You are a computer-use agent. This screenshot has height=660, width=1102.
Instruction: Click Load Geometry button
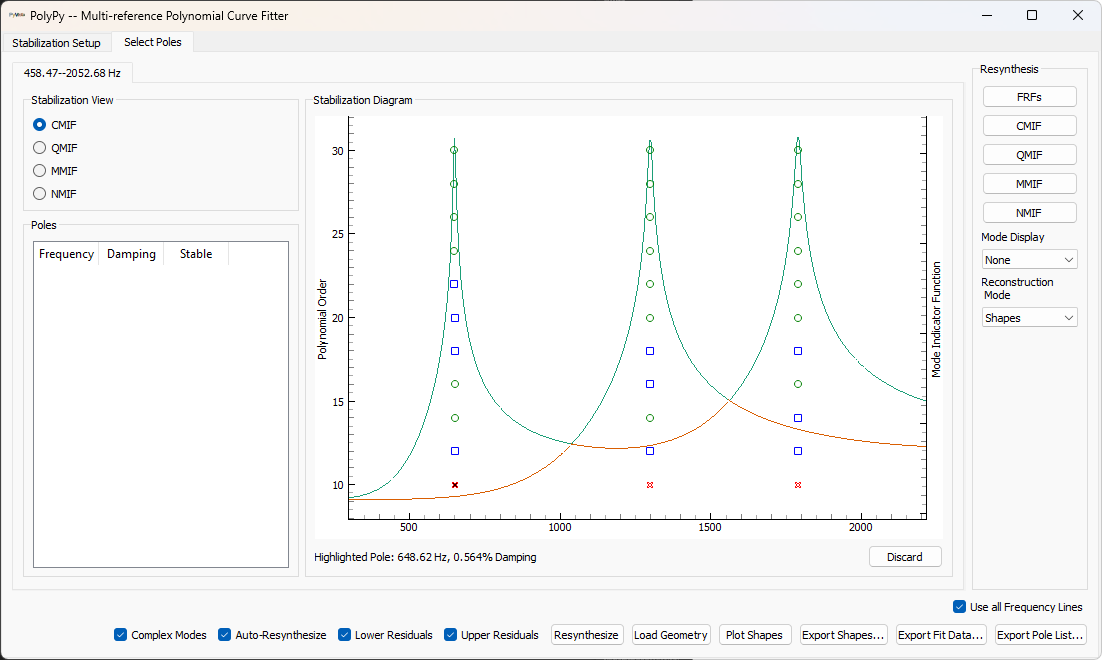click(x=670, y=635)
